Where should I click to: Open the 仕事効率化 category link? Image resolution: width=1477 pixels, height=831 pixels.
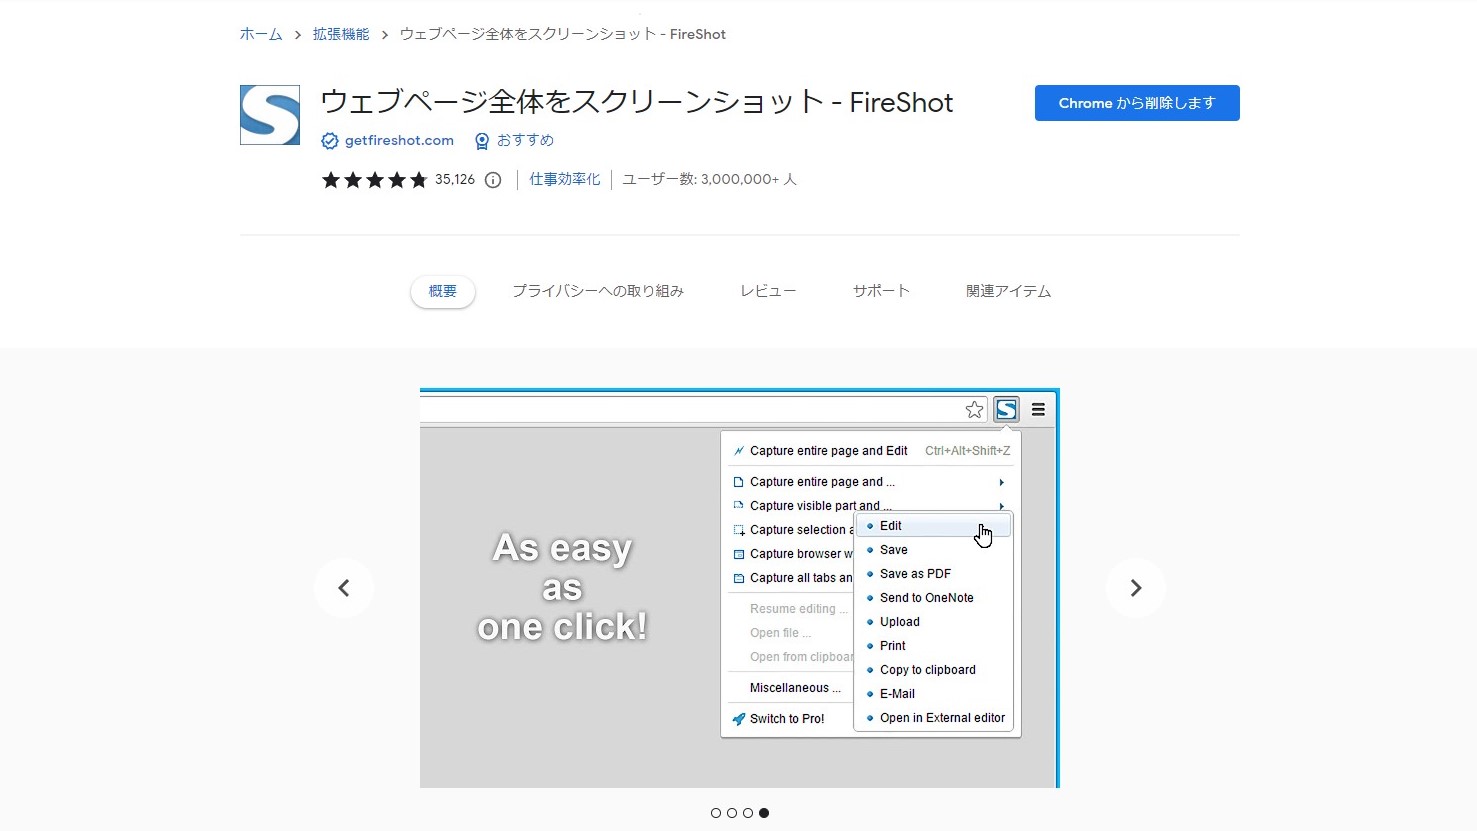coord(565,180)
